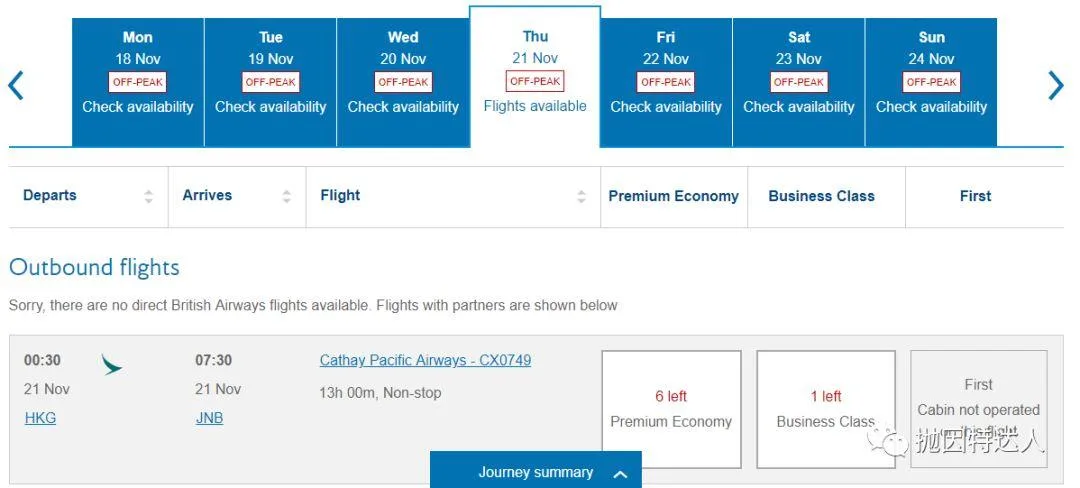Screen dimensions: 1080x488
Task: Choose Wed 20 Nov date tab
Action: [x=403, y=82]
